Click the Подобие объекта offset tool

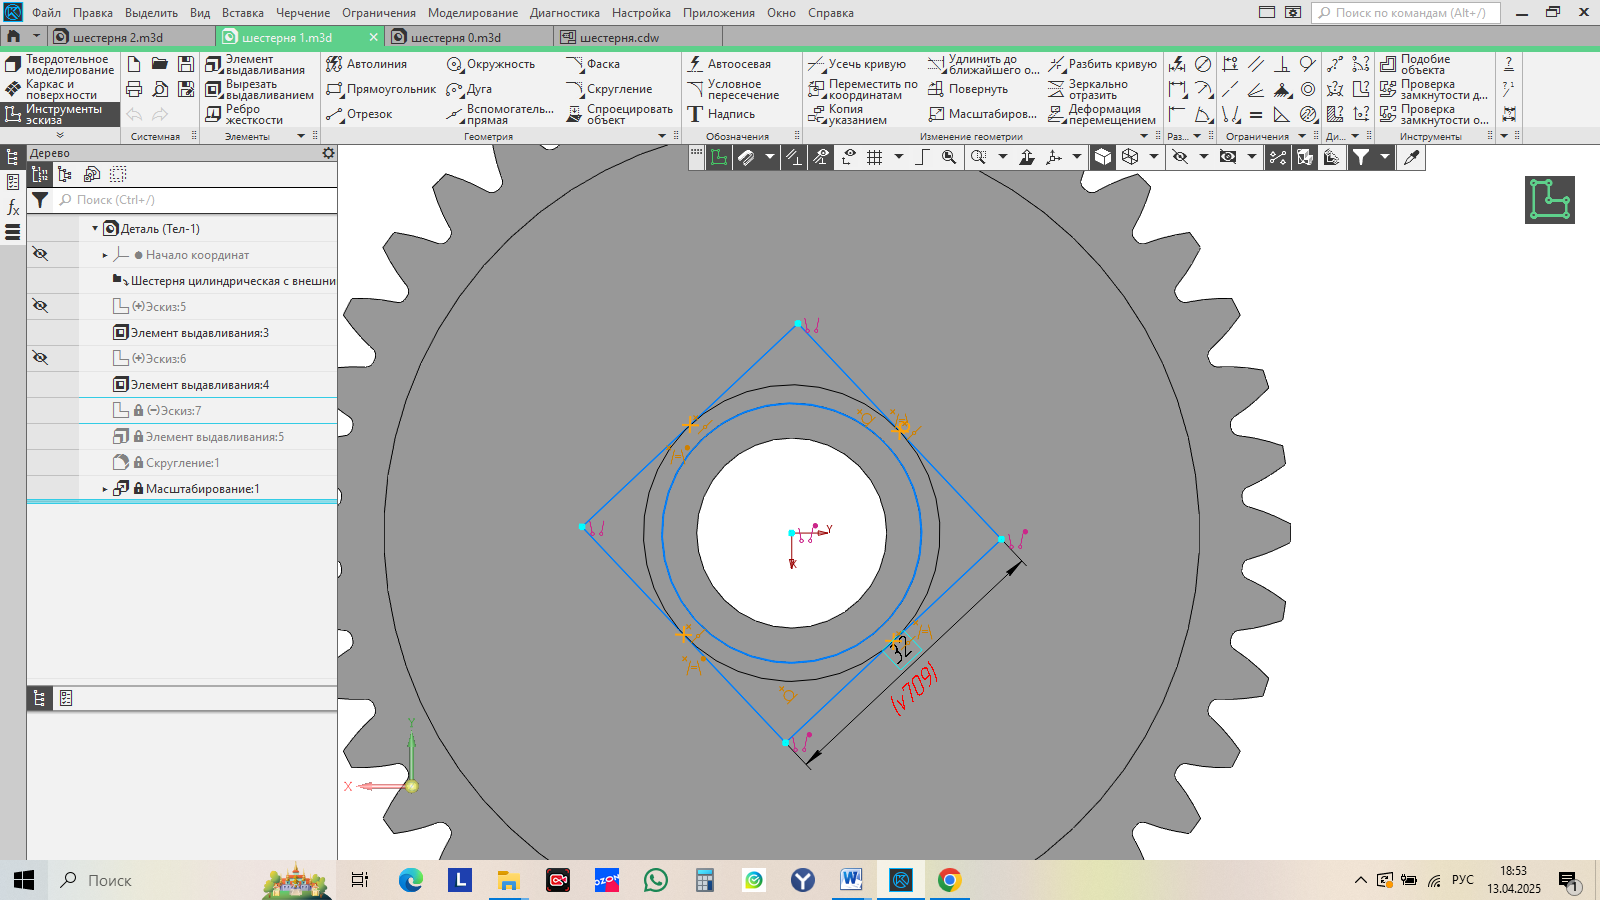coord(1415,64)
